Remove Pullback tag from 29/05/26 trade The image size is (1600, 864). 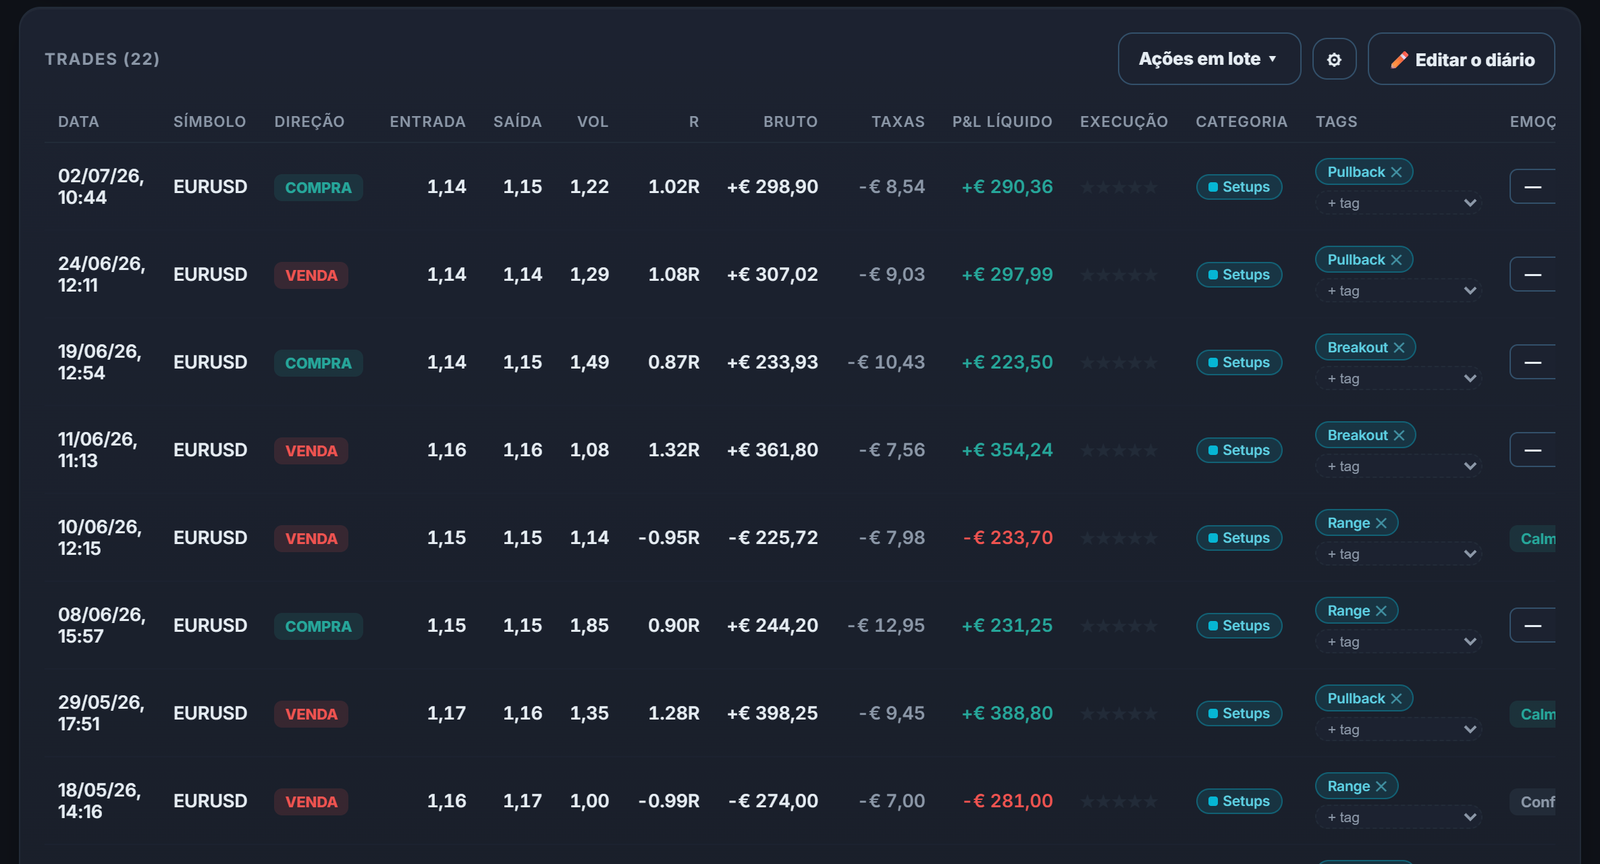point(1396,699)
